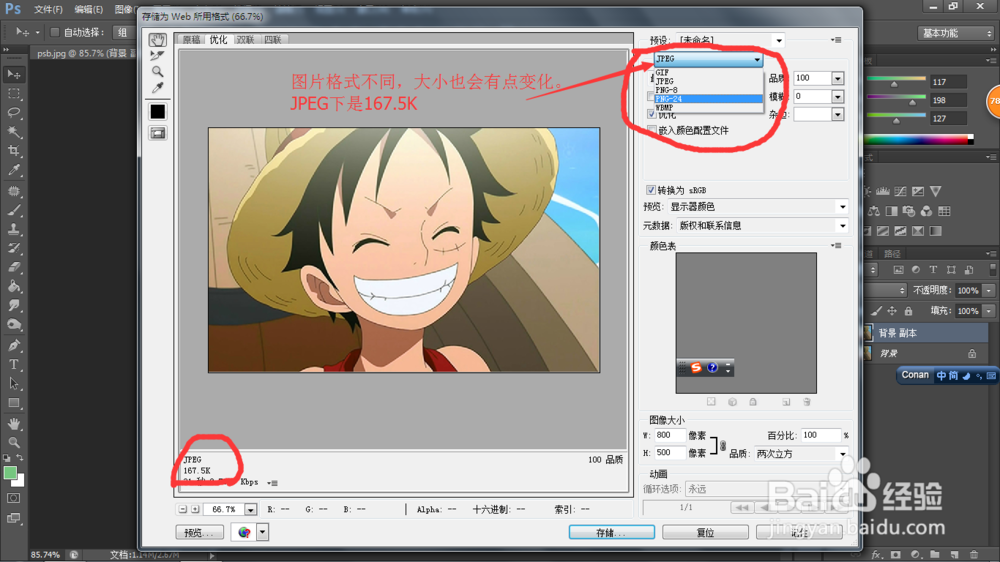The image size is (1000, 562).
Task: Click the Vibrance triangle adjustment icon
Action: (935, 191)
